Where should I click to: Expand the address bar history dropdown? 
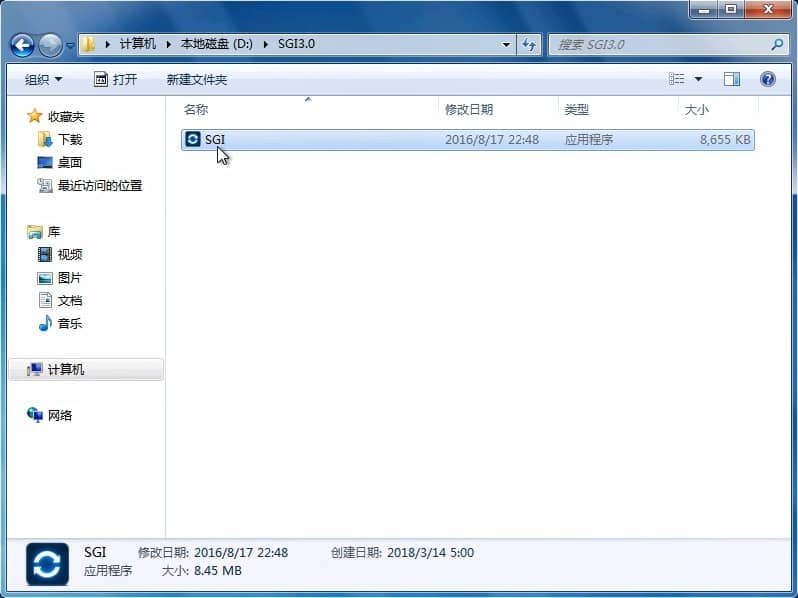pyautogui.click(x=507, y=45)
